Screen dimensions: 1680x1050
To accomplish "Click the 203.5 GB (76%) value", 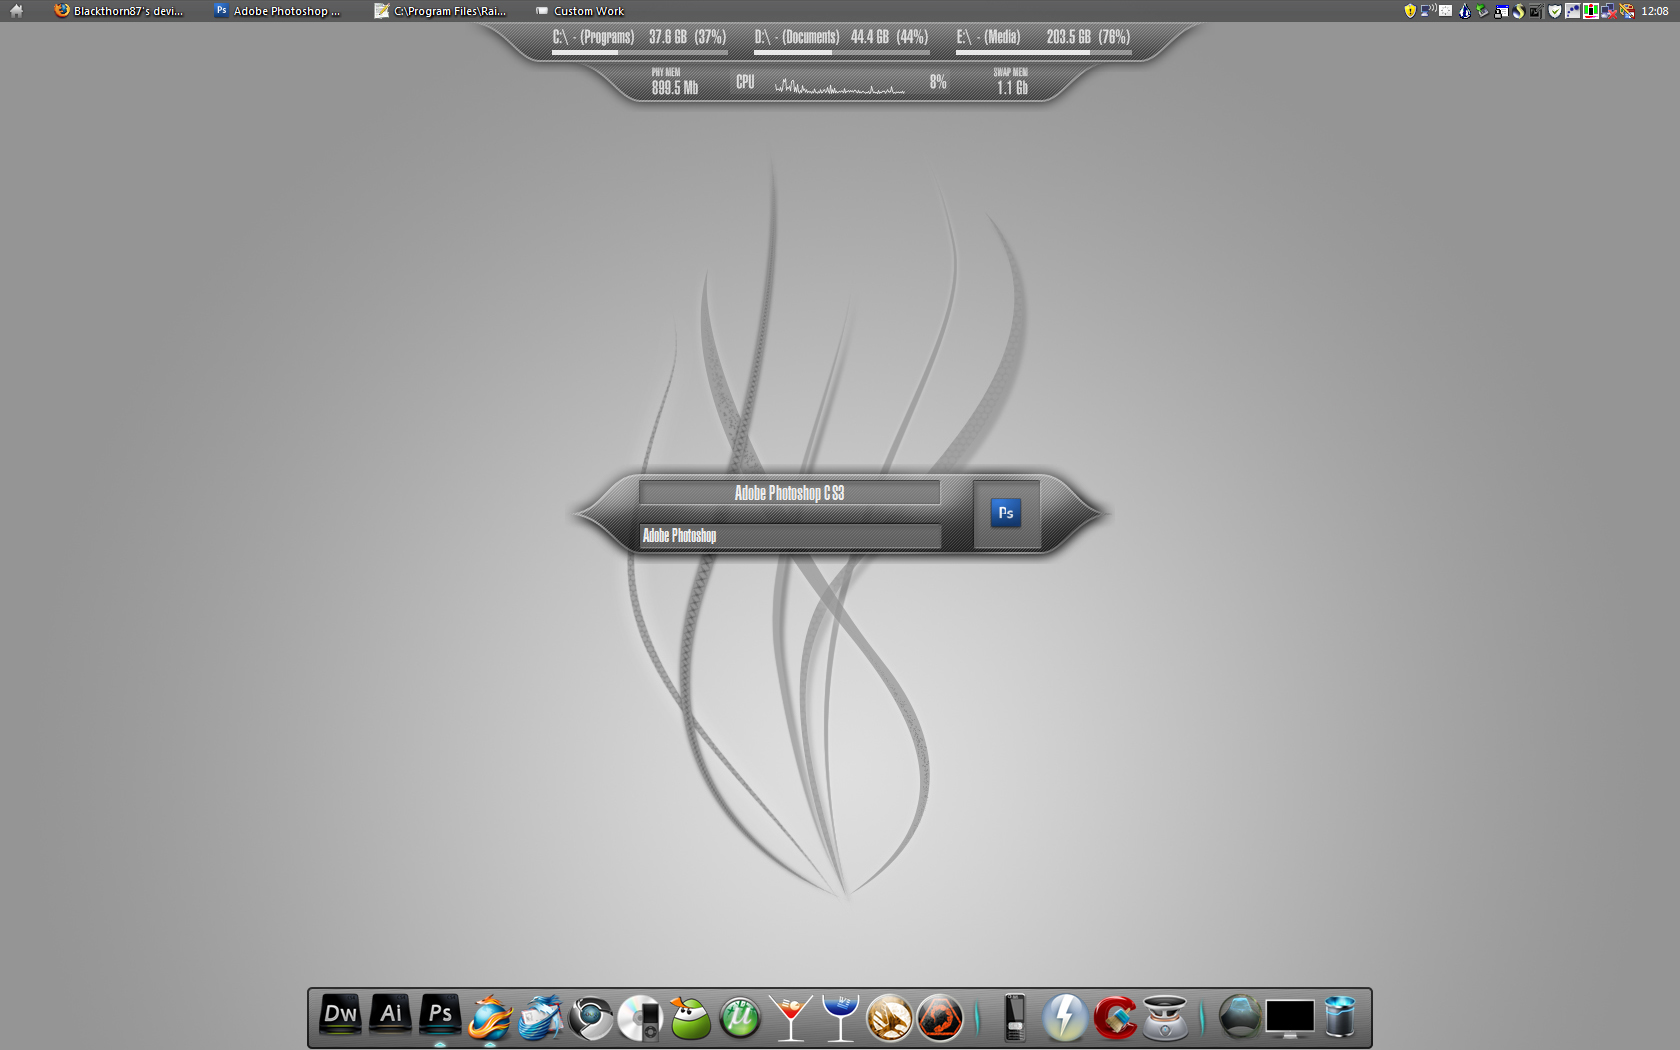I will (x=1088, y=37).
